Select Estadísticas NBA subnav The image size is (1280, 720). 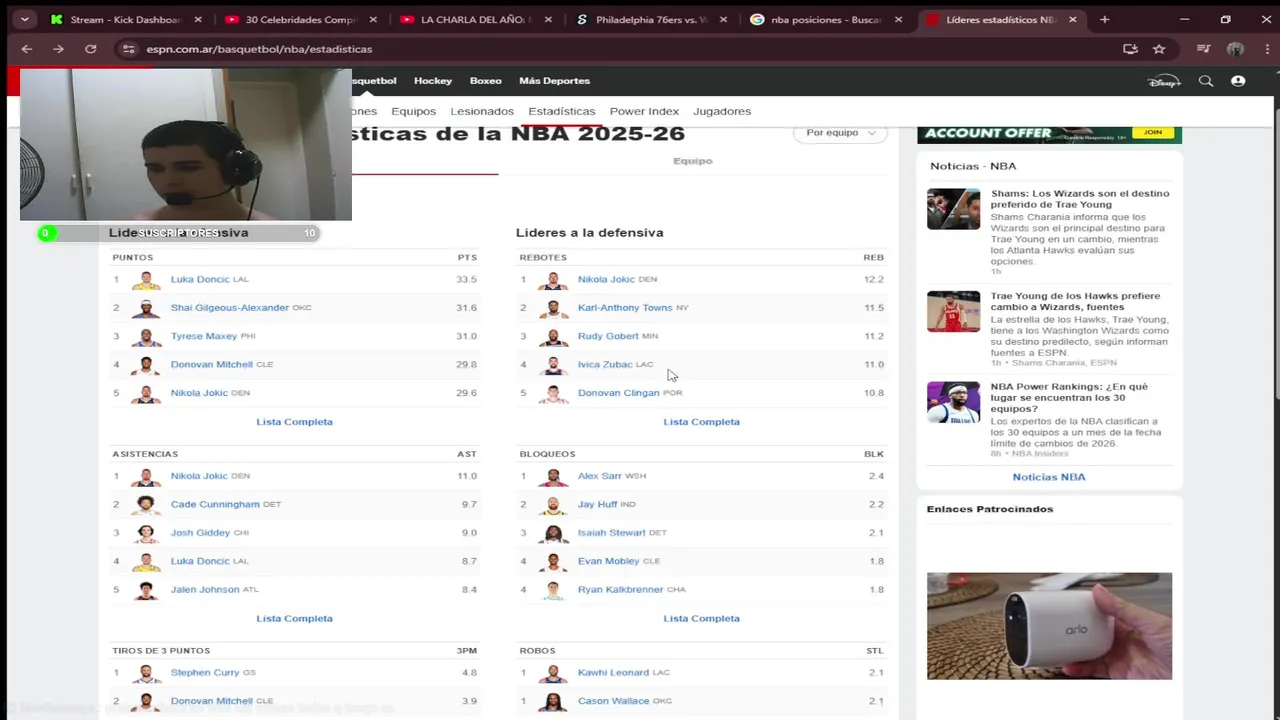562,111
